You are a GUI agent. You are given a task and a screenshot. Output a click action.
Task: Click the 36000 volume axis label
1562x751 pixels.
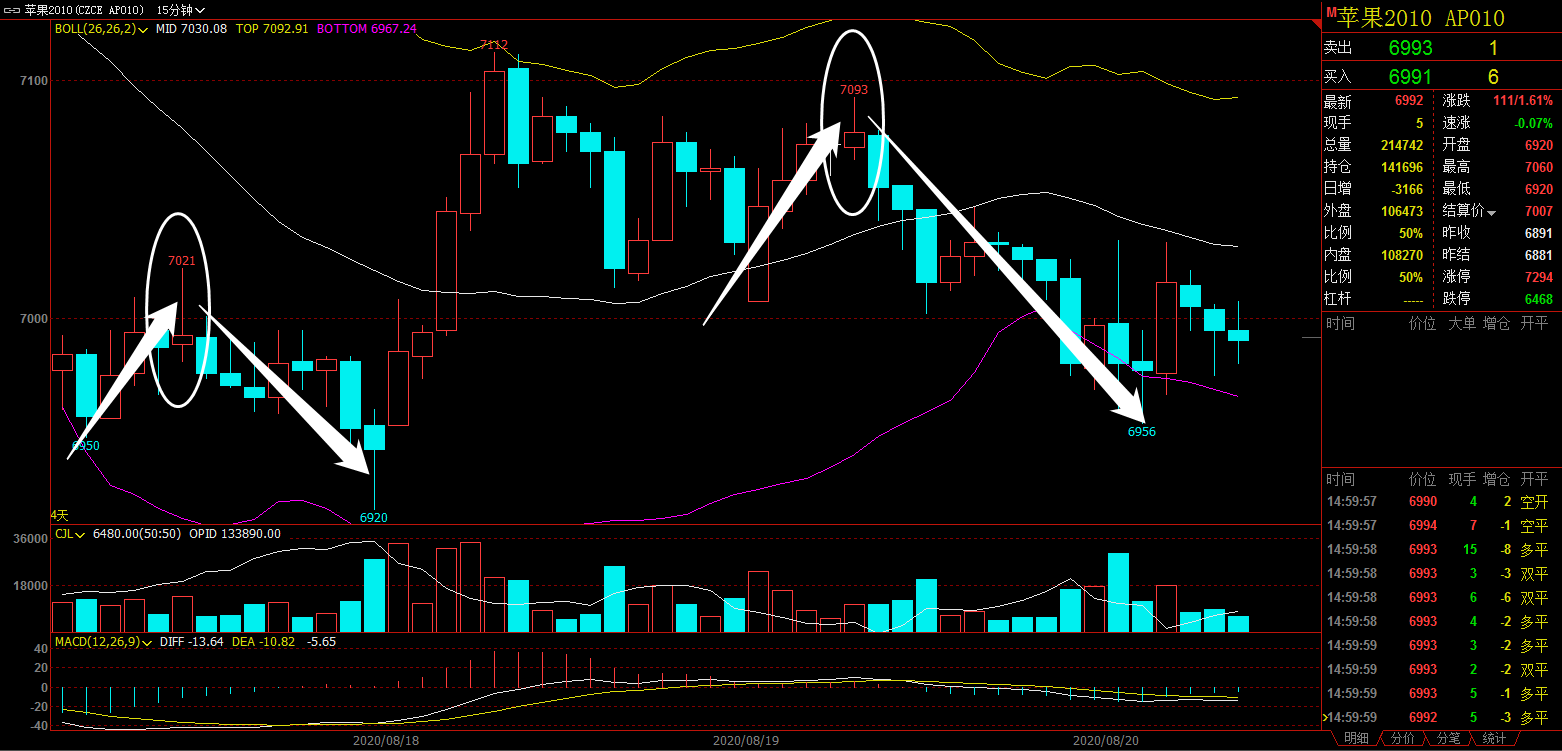pyautogui.click(x=32, y=539)
